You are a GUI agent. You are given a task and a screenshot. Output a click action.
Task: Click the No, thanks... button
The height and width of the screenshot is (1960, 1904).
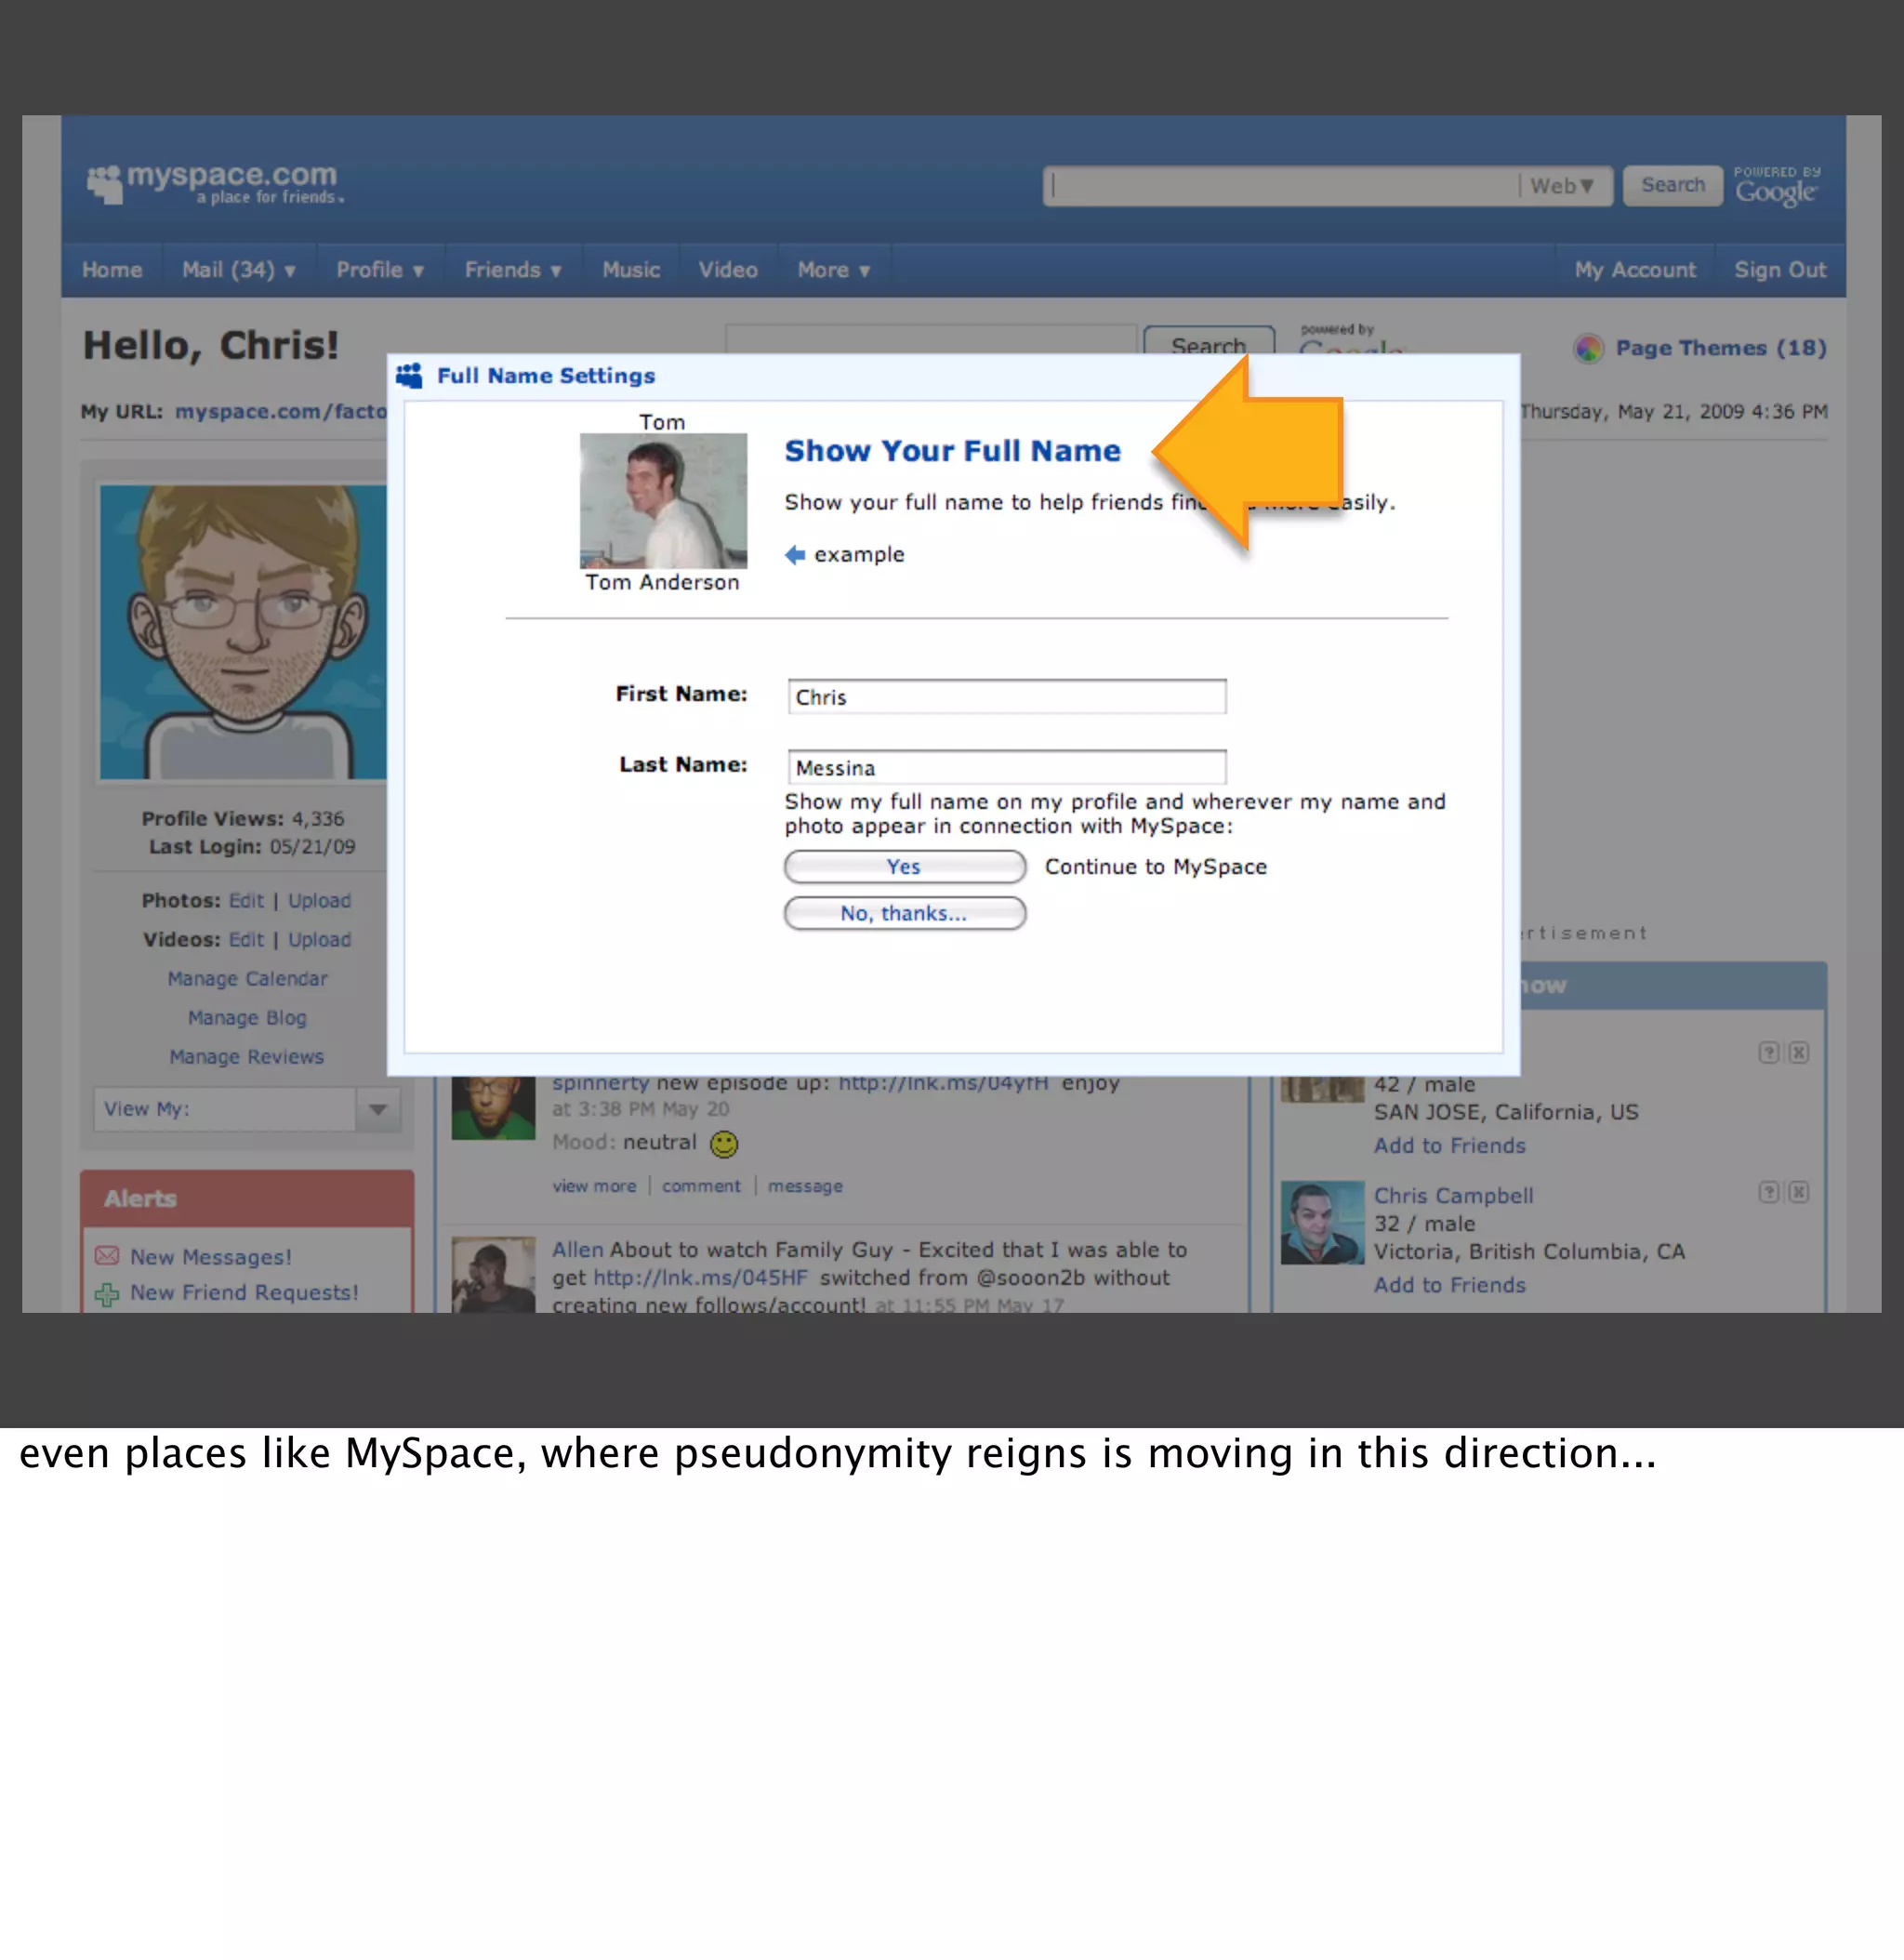[x=905, y=913]
